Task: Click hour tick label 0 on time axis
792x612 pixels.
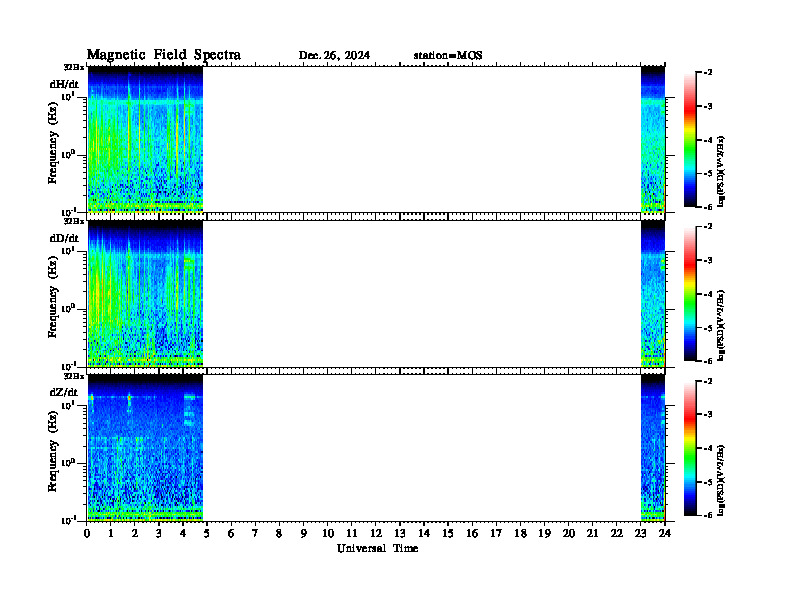Action: pyautogui.click(x=87, y=533)
